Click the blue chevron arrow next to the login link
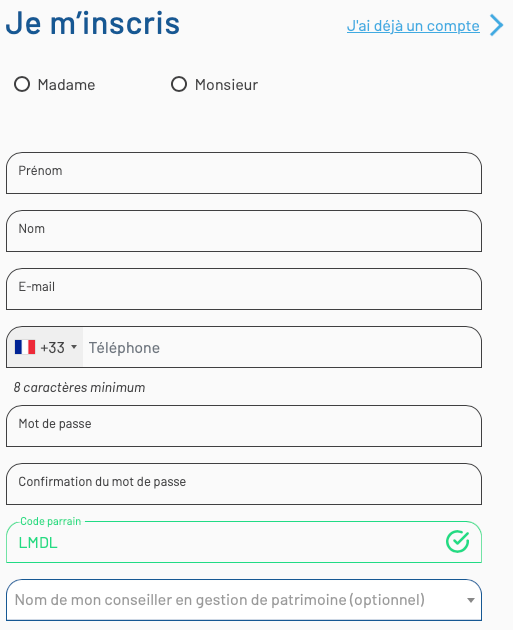The width and height of the screenshot is (513, 630). click(x=497, y=25)
